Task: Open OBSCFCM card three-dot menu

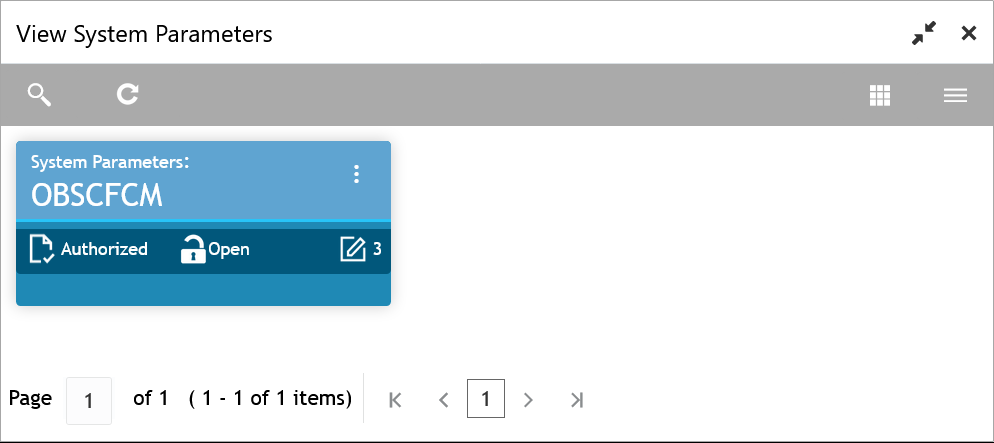Action: tap(356, 174)
